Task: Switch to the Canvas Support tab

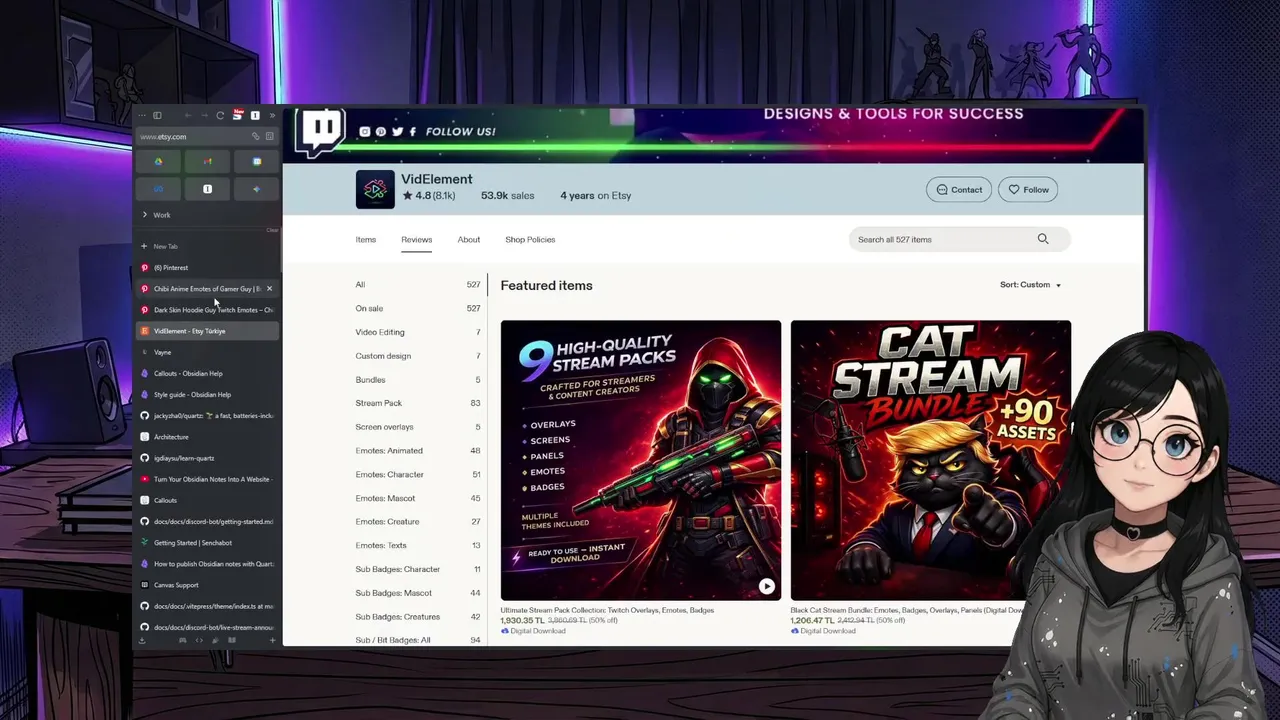Action: coord(207,585)
